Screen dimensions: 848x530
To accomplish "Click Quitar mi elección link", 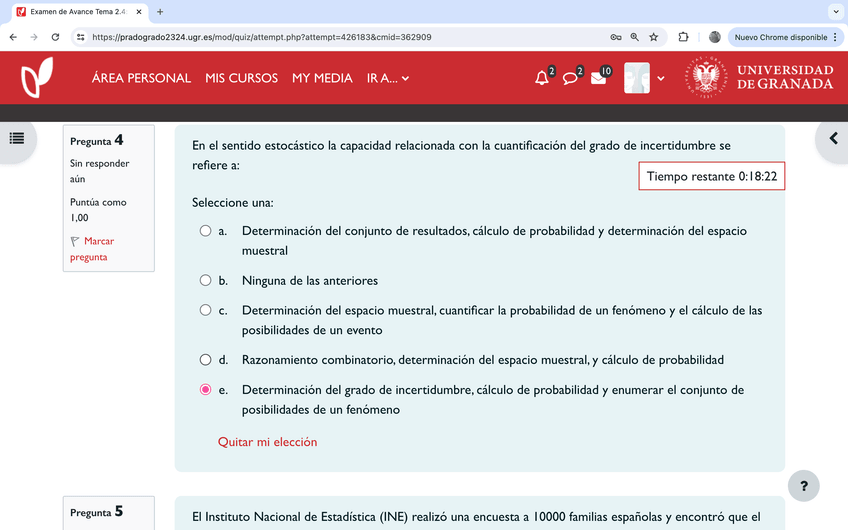I will tap(267, 442).
